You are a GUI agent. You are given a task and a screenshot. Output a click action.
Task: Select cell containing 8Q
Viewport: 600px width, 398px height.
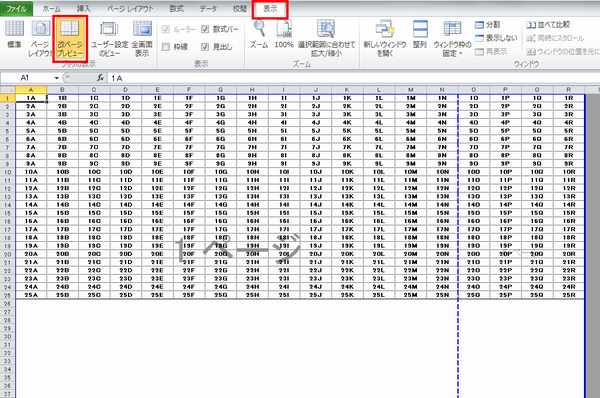(x=537, y=155)
